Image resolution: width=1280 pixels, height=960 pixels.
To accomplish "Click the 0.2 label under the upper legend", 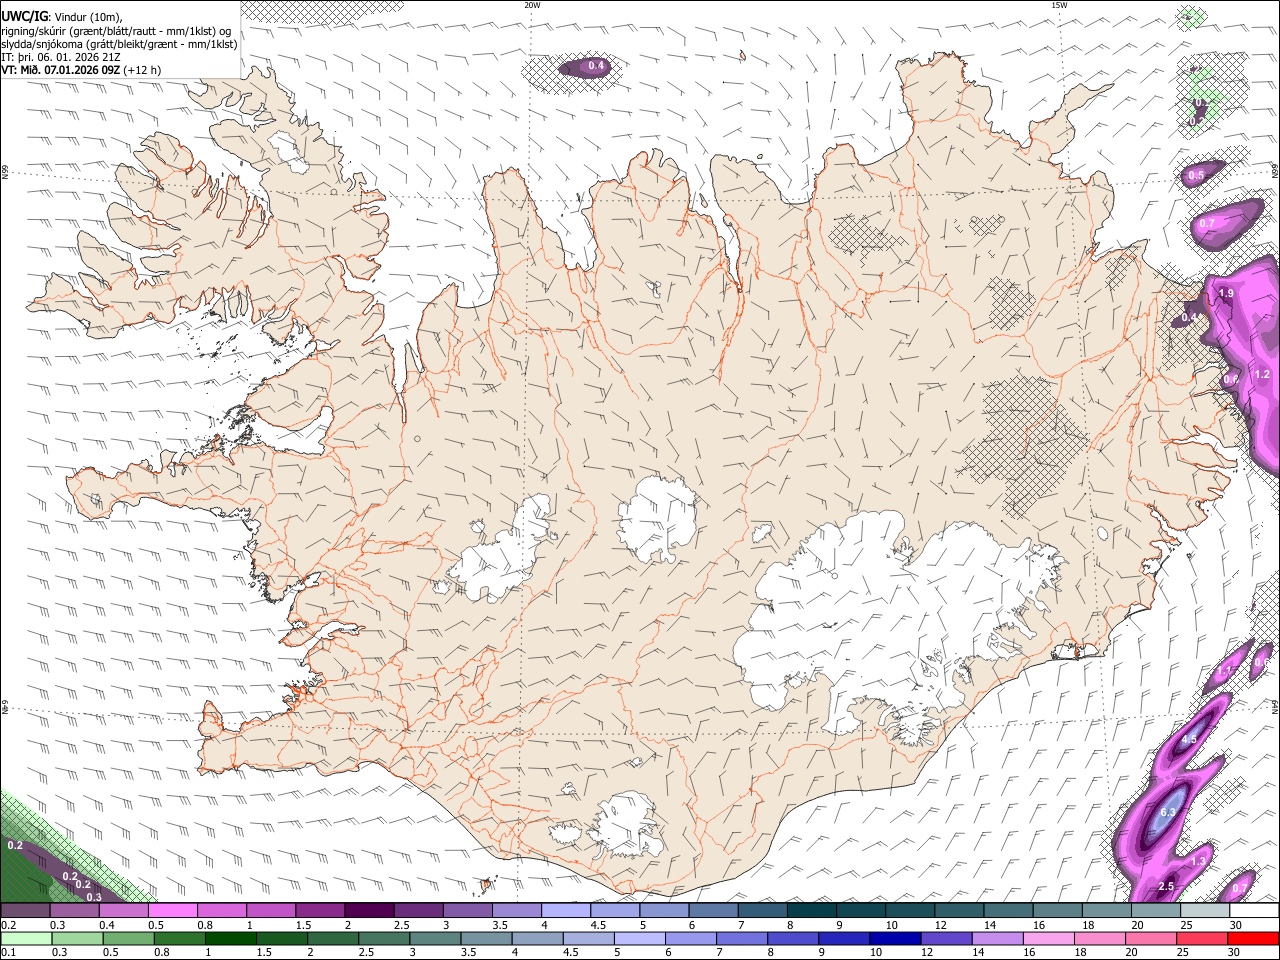I will pos(9,925).
